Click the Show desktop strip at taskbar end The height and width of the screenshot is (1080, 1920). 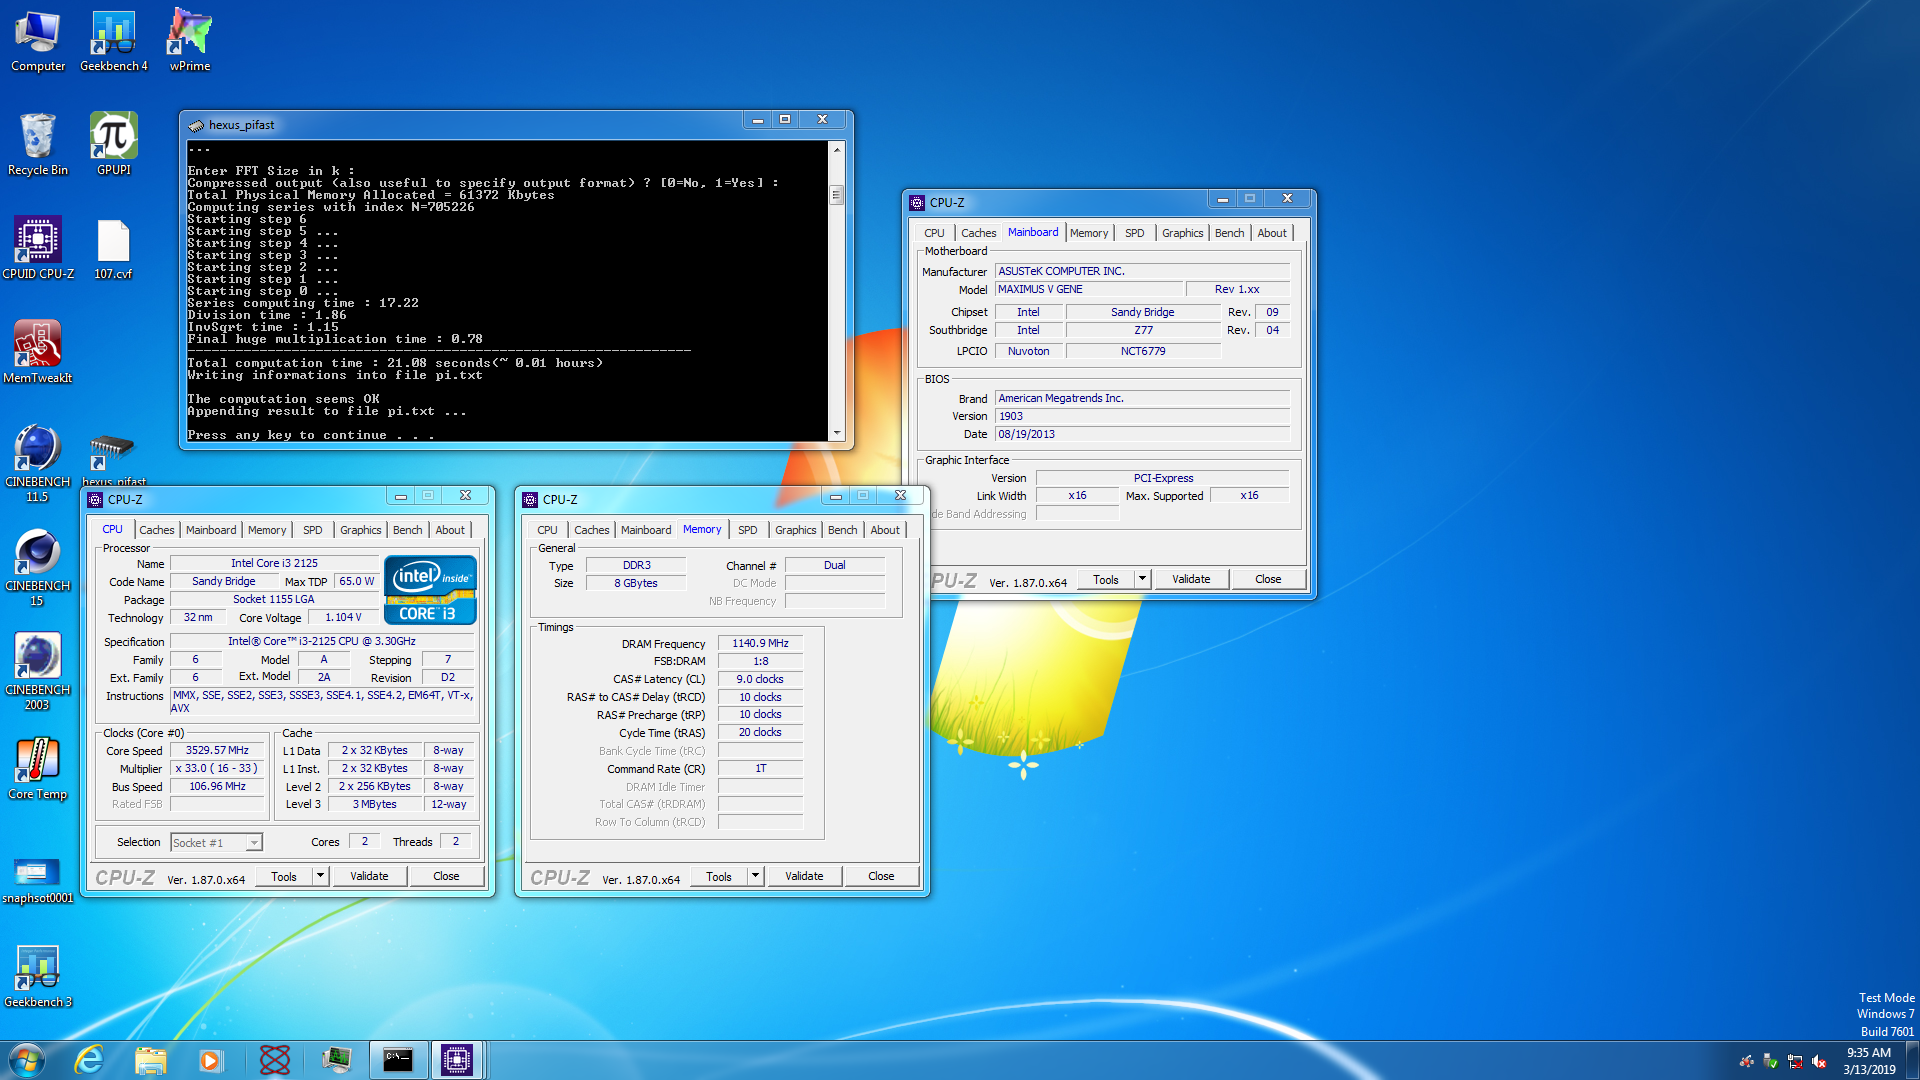(1912, 1060)
